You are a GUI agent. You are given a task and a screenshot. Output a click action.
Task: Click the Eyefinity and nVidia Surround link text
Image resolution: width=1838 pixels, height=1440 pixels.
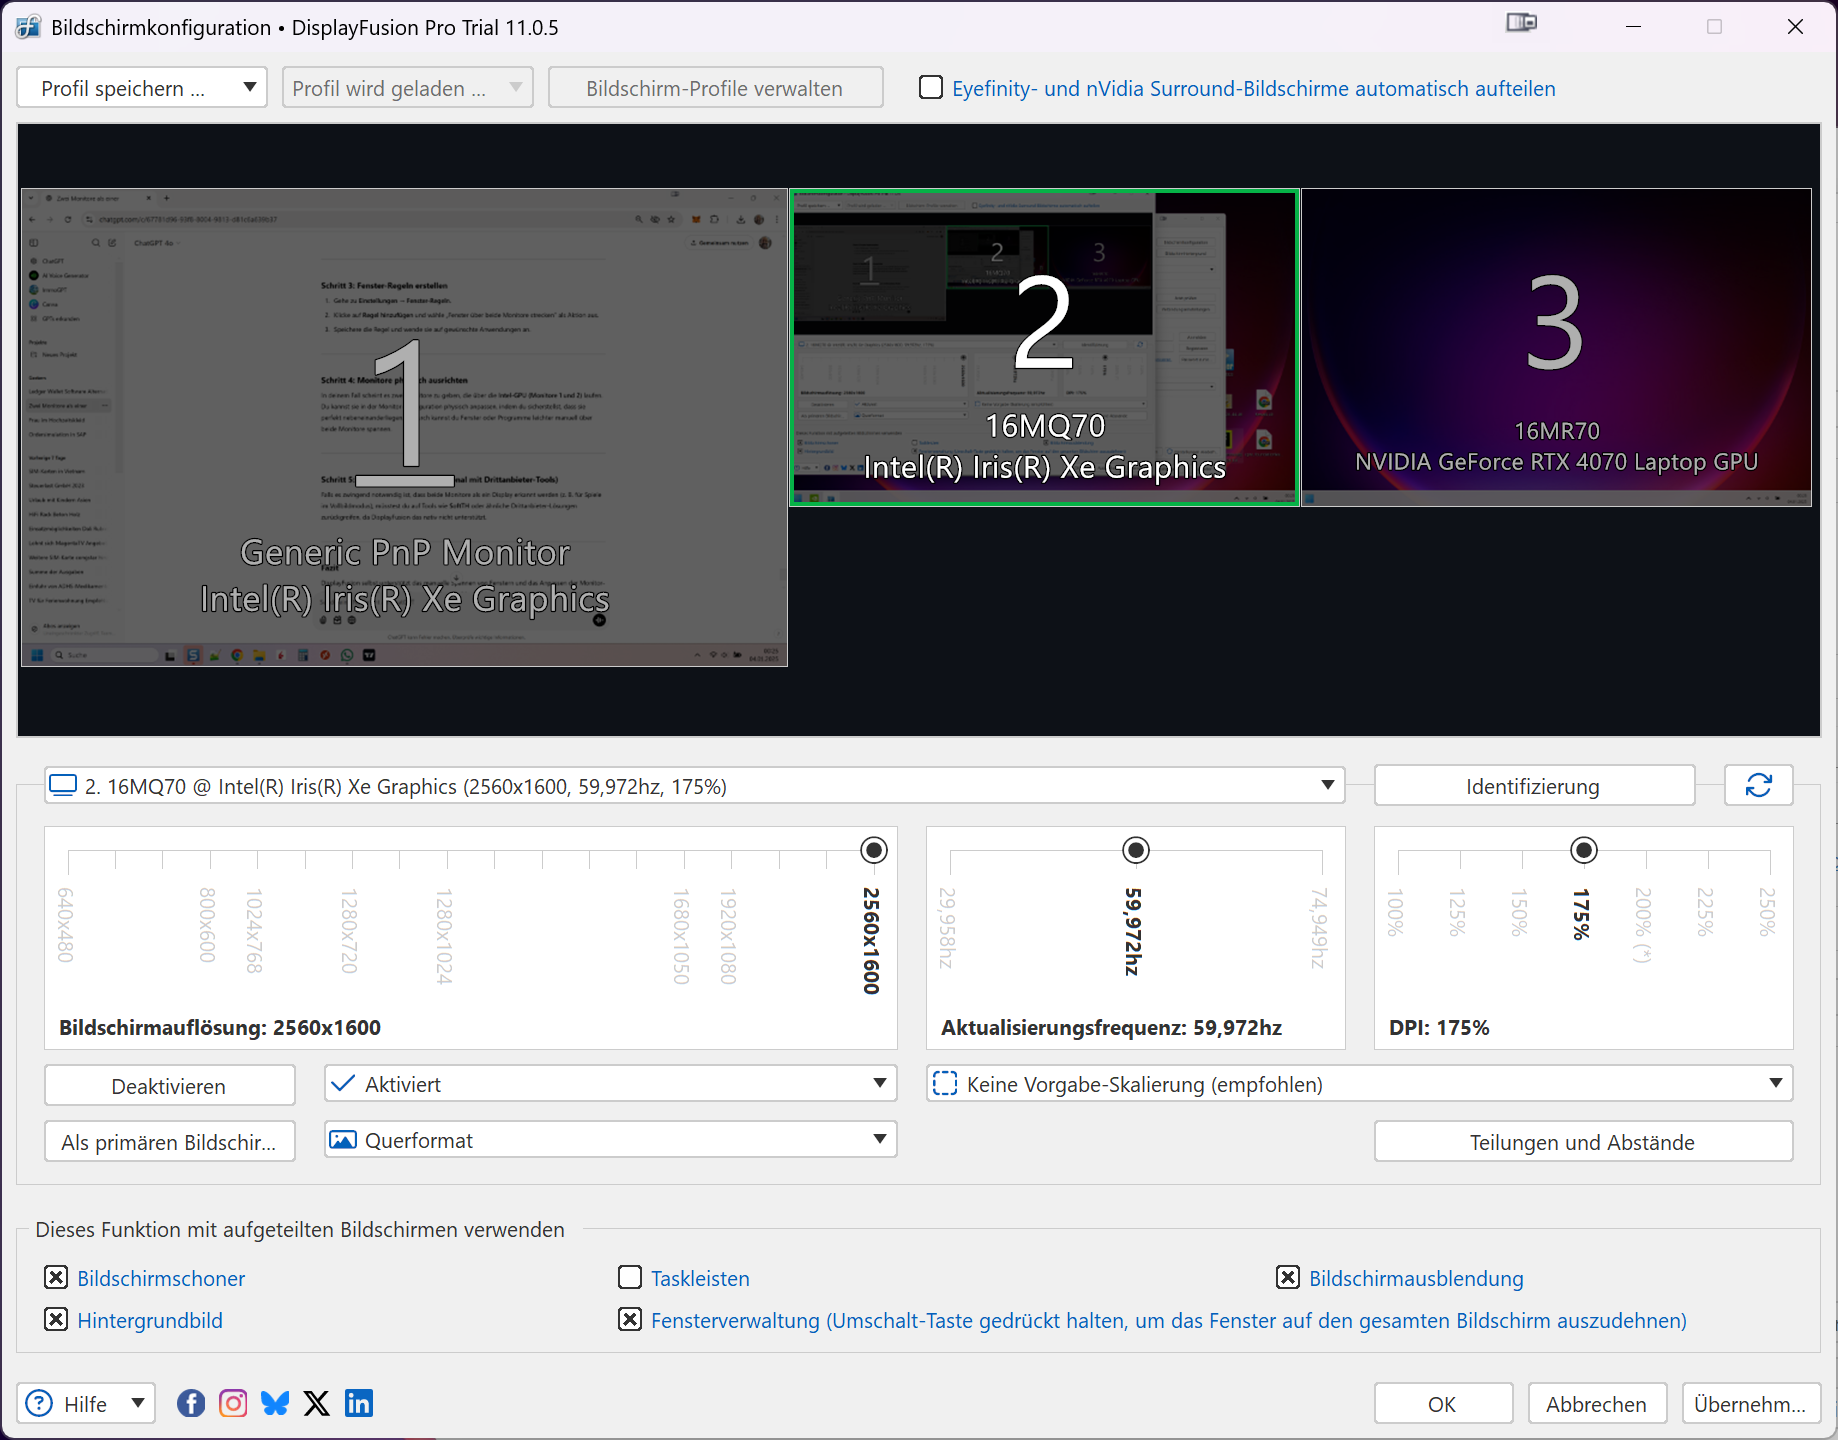pyautogui.click(x=1254, y=88)
